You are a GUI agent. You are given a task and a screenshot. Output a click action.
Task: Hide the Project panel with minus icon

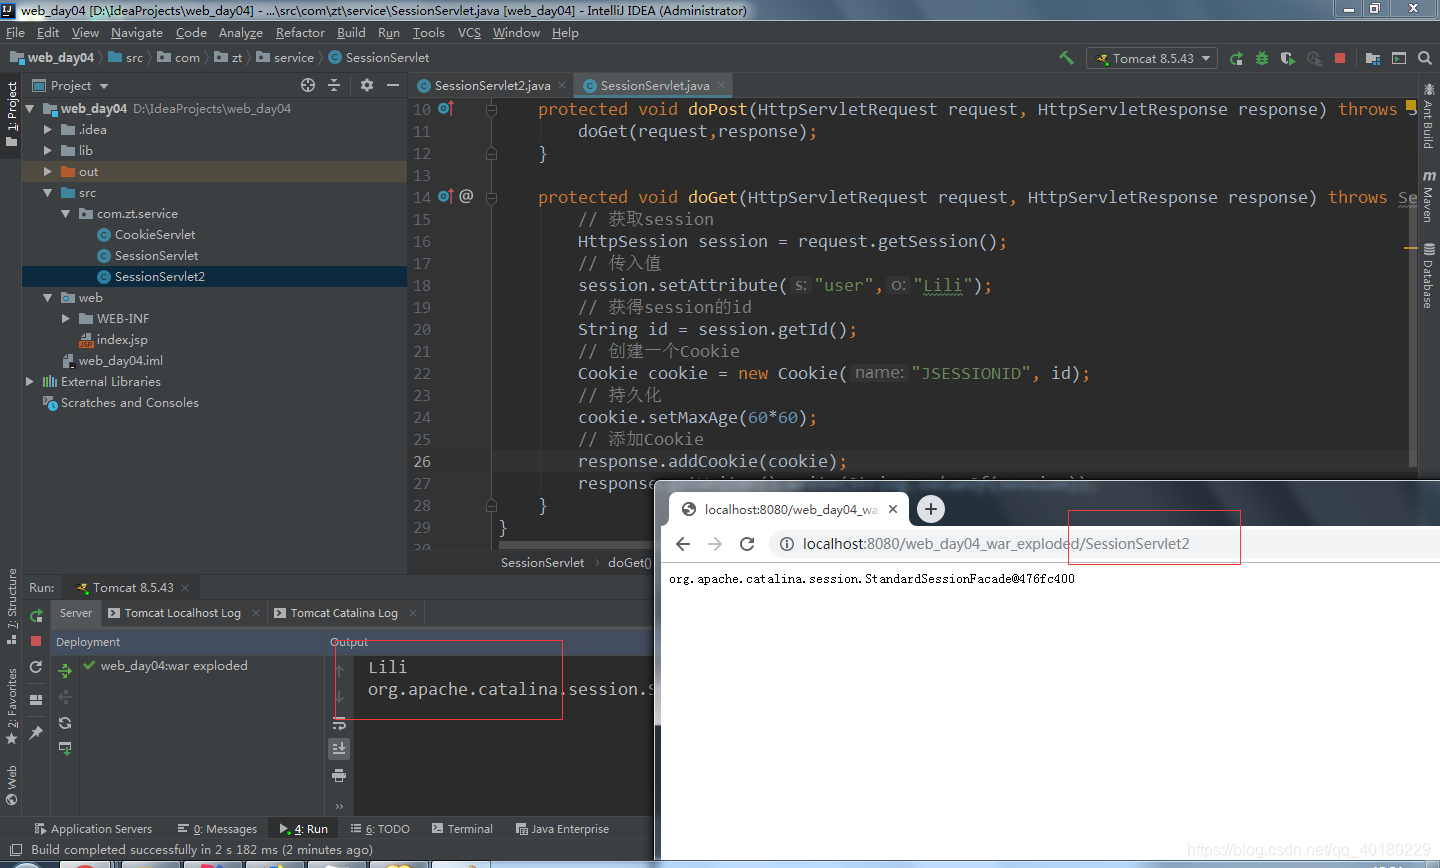393,85
